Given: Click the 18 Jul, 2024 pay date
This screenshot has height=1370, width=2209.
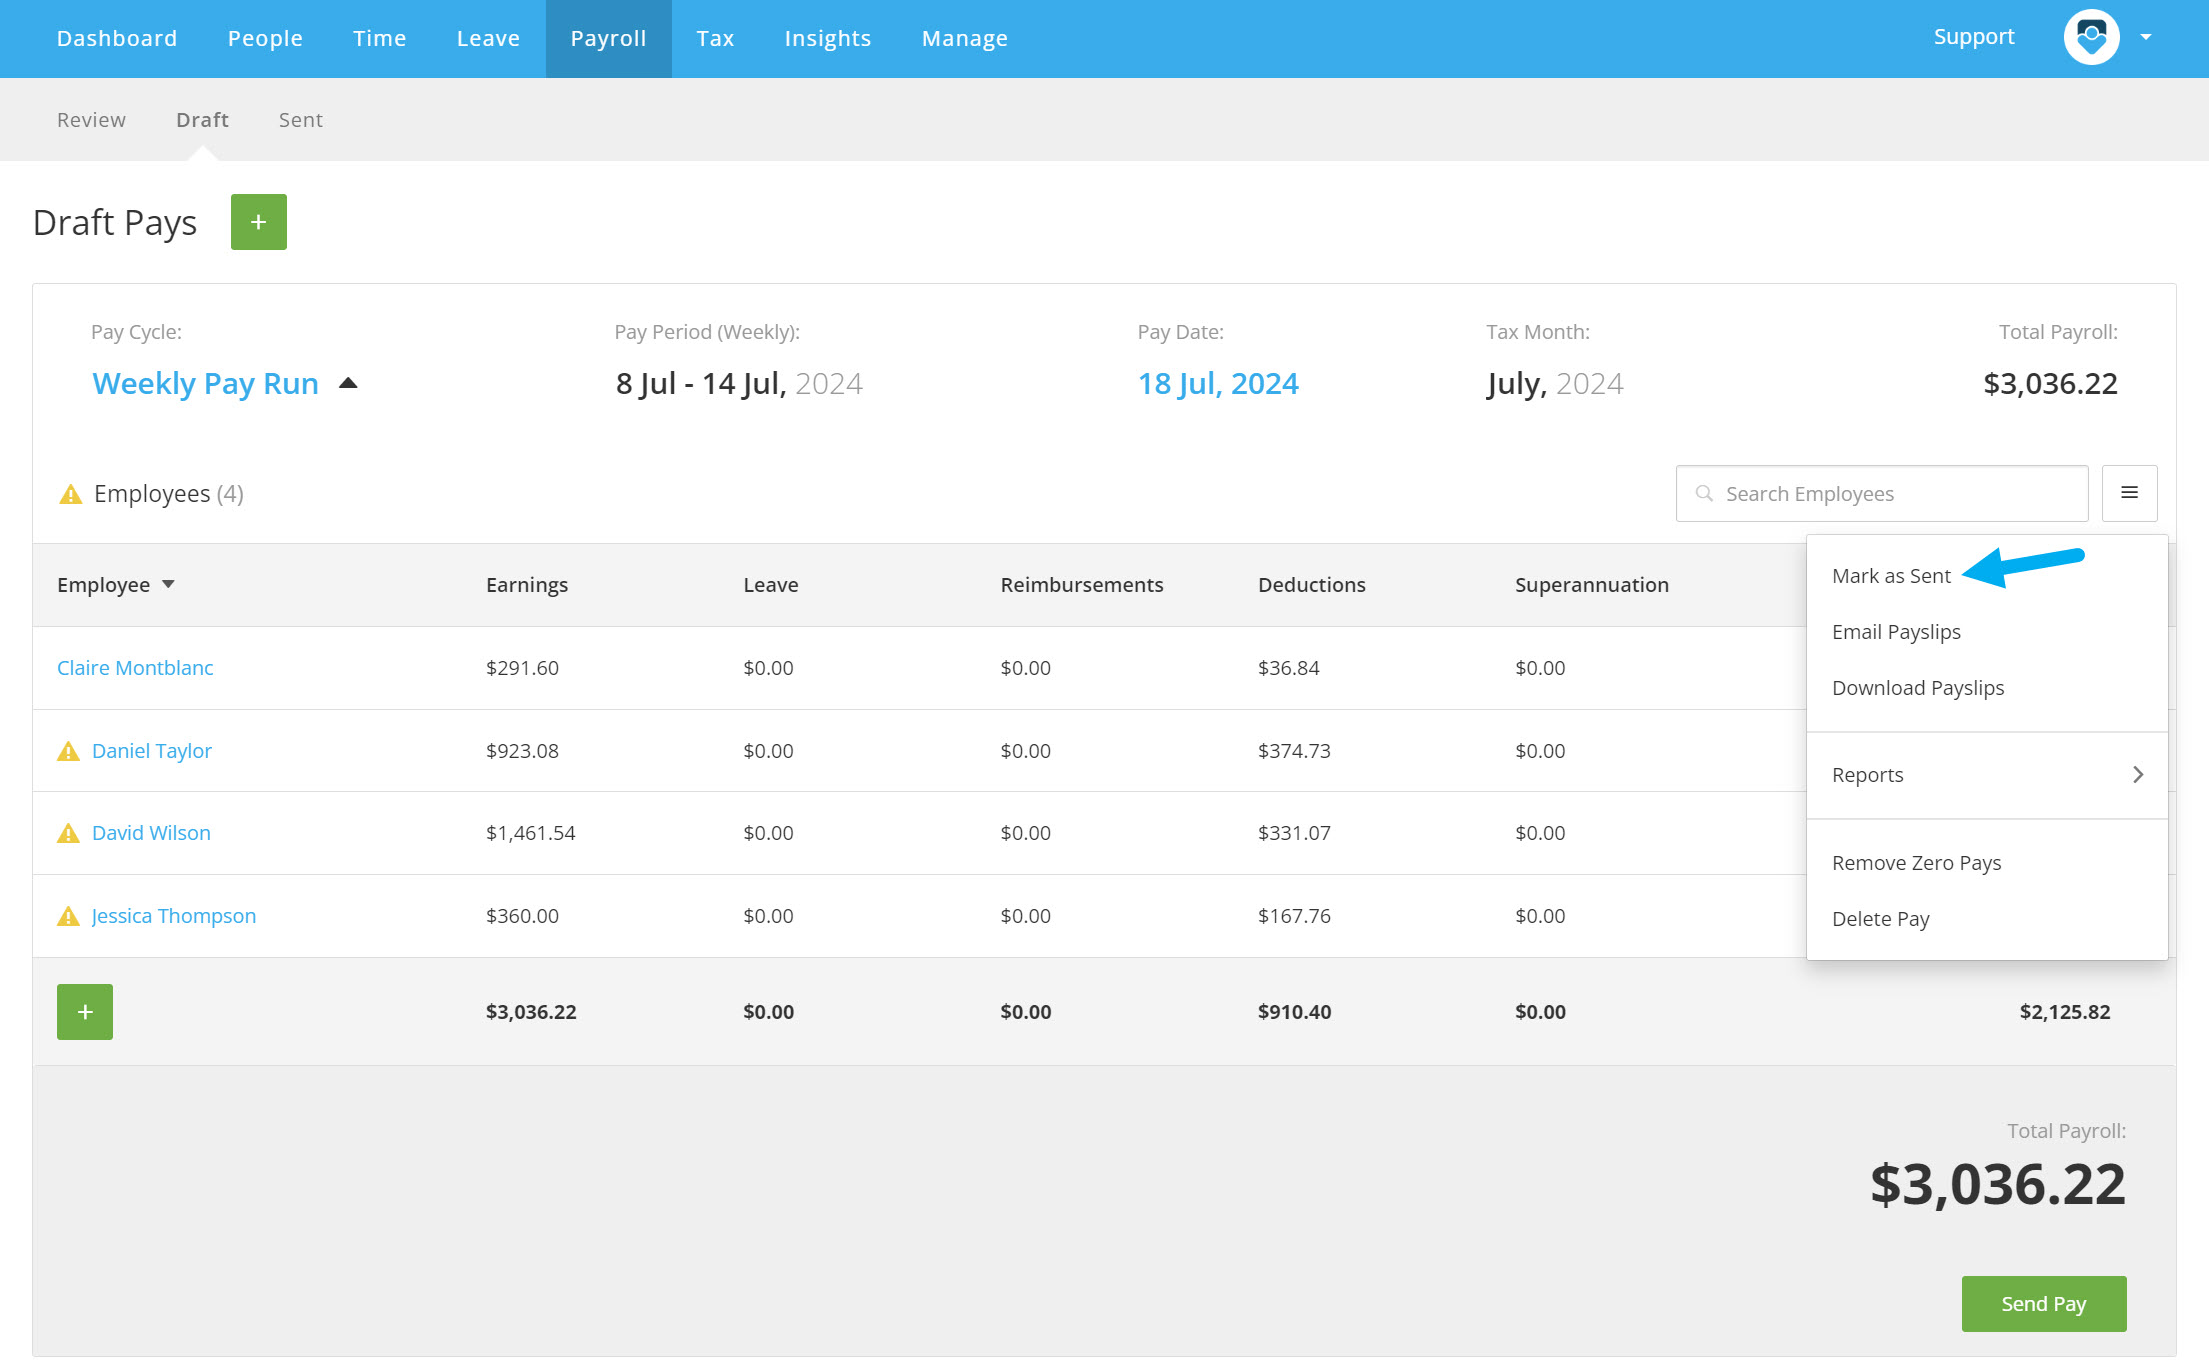Looking at the screenshot, I should [1218, 383].
